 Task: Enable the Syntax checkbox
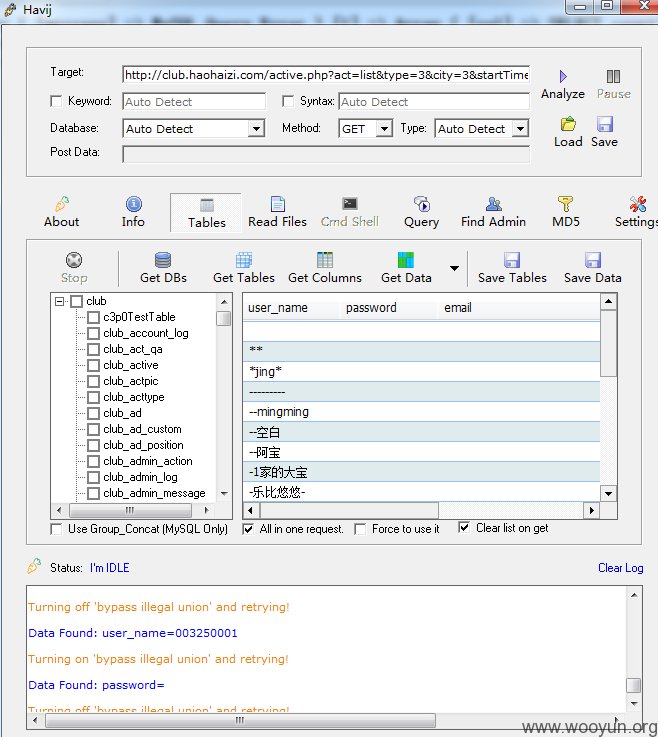(x=288, y=101)
